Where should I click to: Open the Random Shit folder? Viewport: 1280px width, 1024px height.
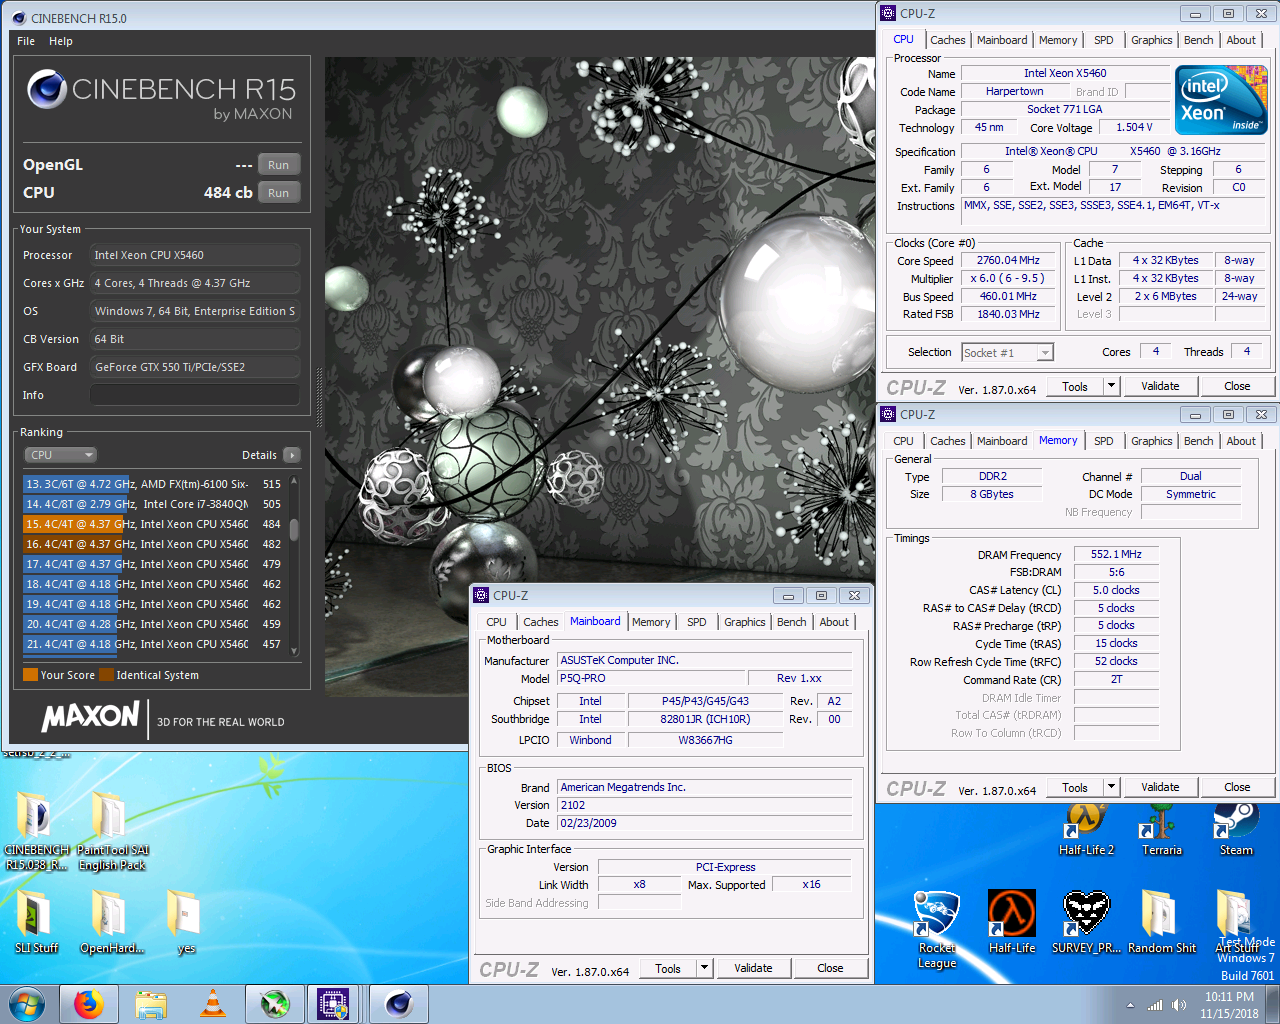pos(1161,922)
